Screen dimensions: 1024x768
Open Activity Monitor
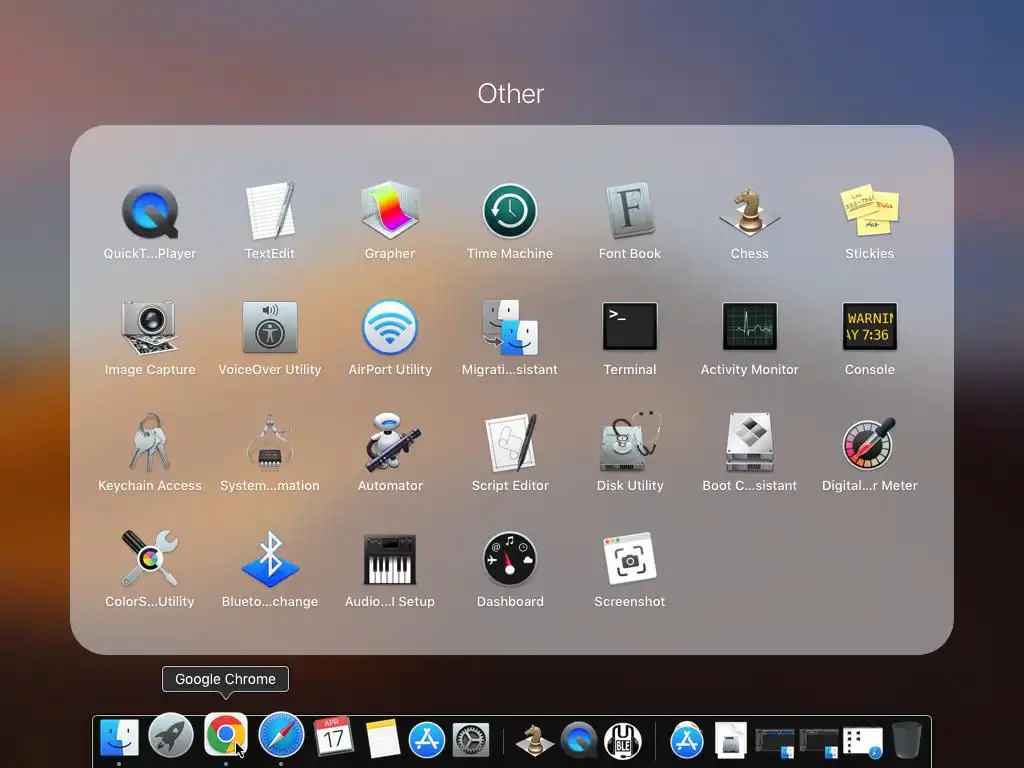pyautogui.click(x=750, y=326)
